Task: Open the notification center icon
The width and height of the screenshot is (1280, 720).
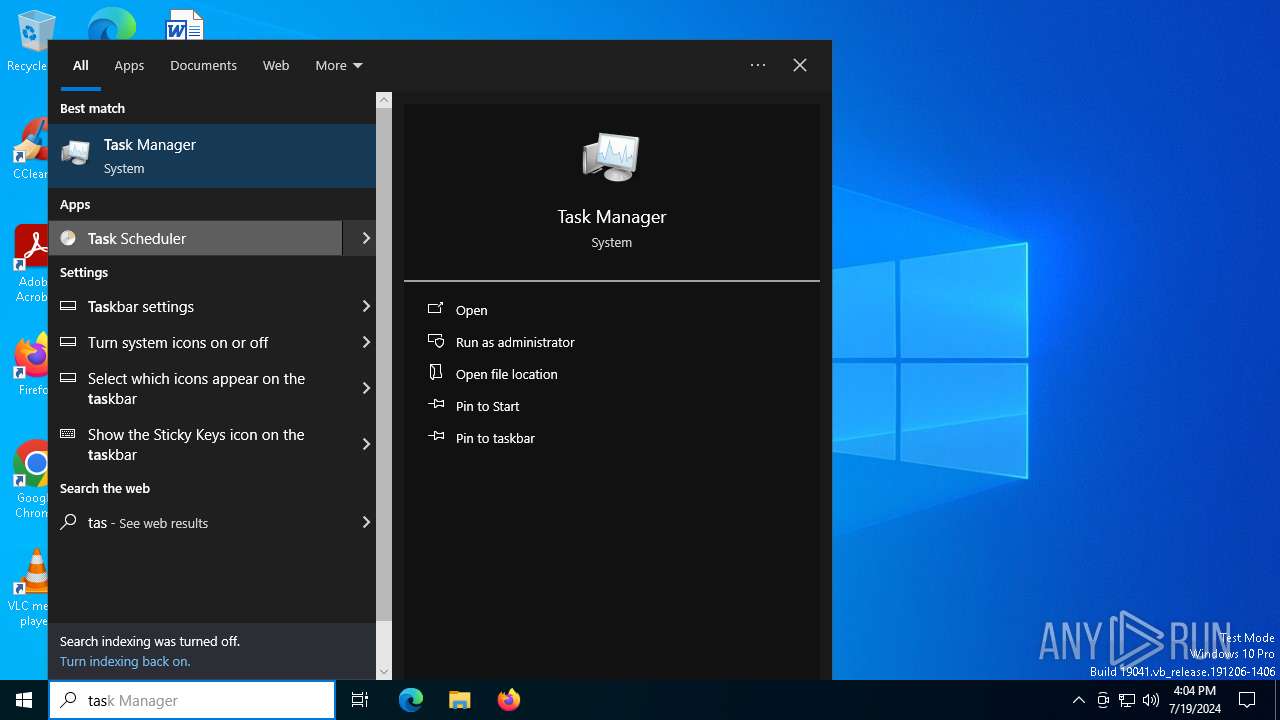Action: click(1247, 700)
